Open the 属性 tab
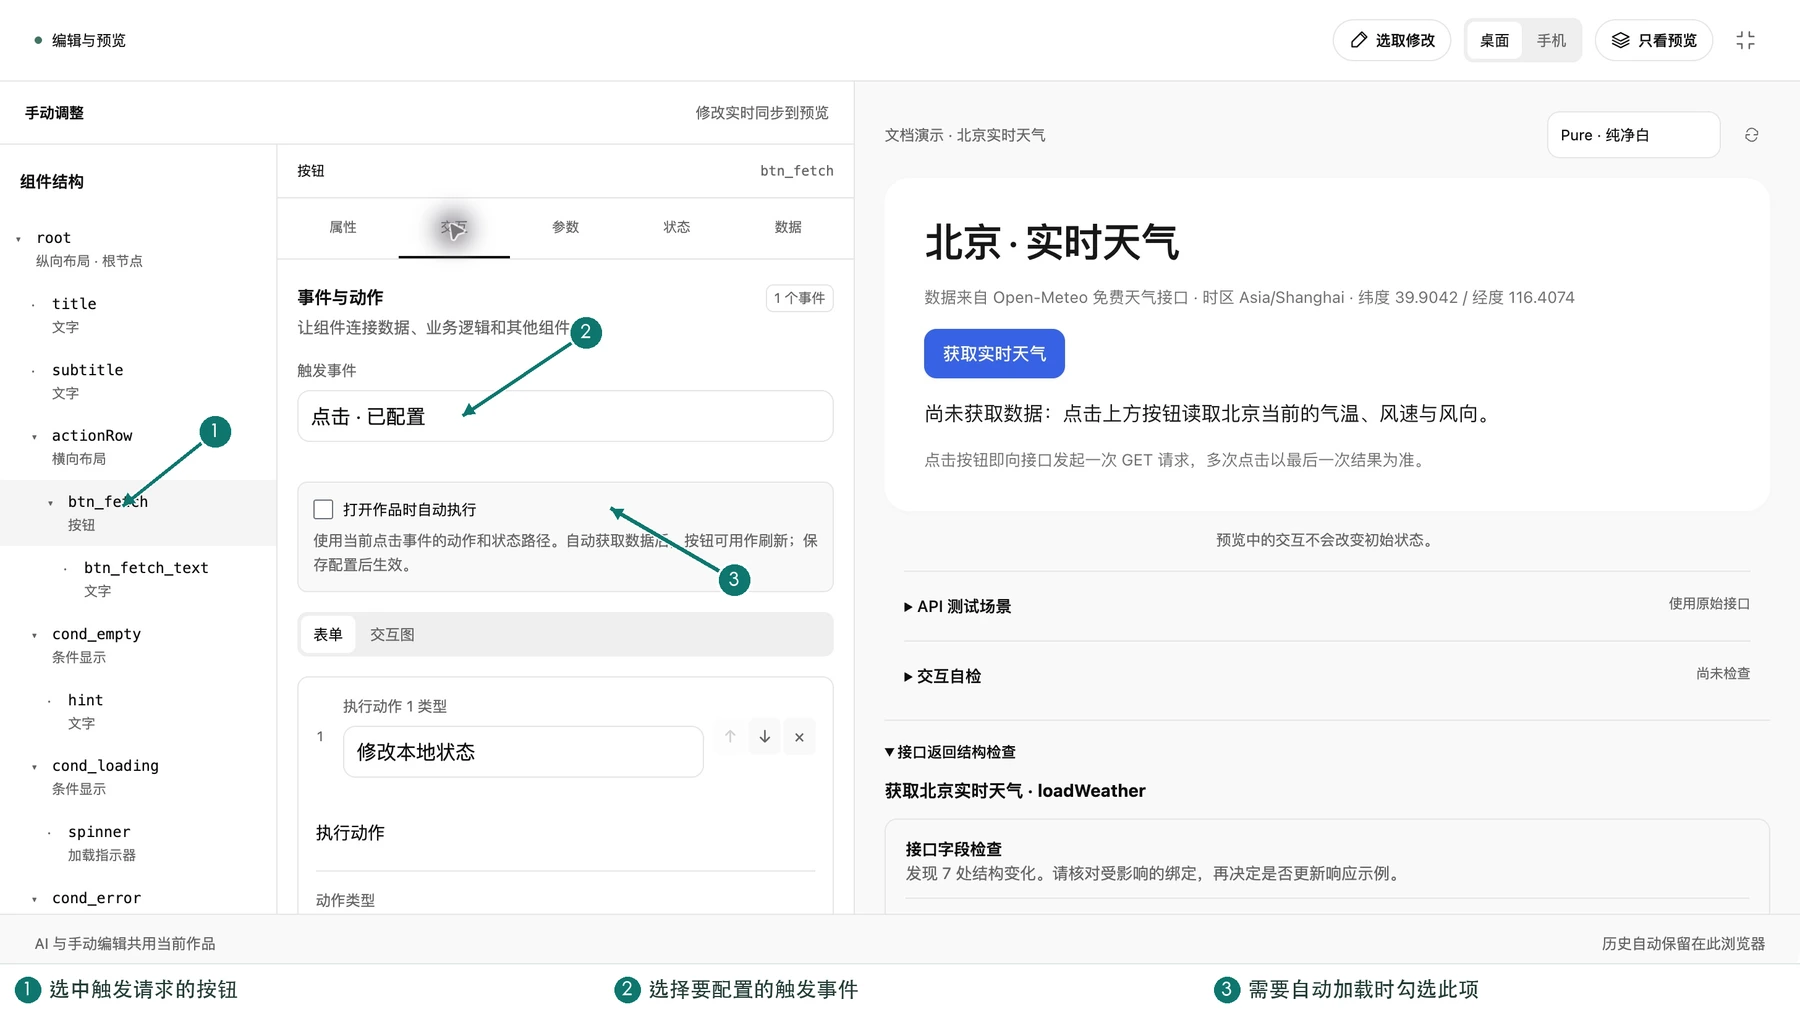1800x1020 pixels. pos(343,227)
